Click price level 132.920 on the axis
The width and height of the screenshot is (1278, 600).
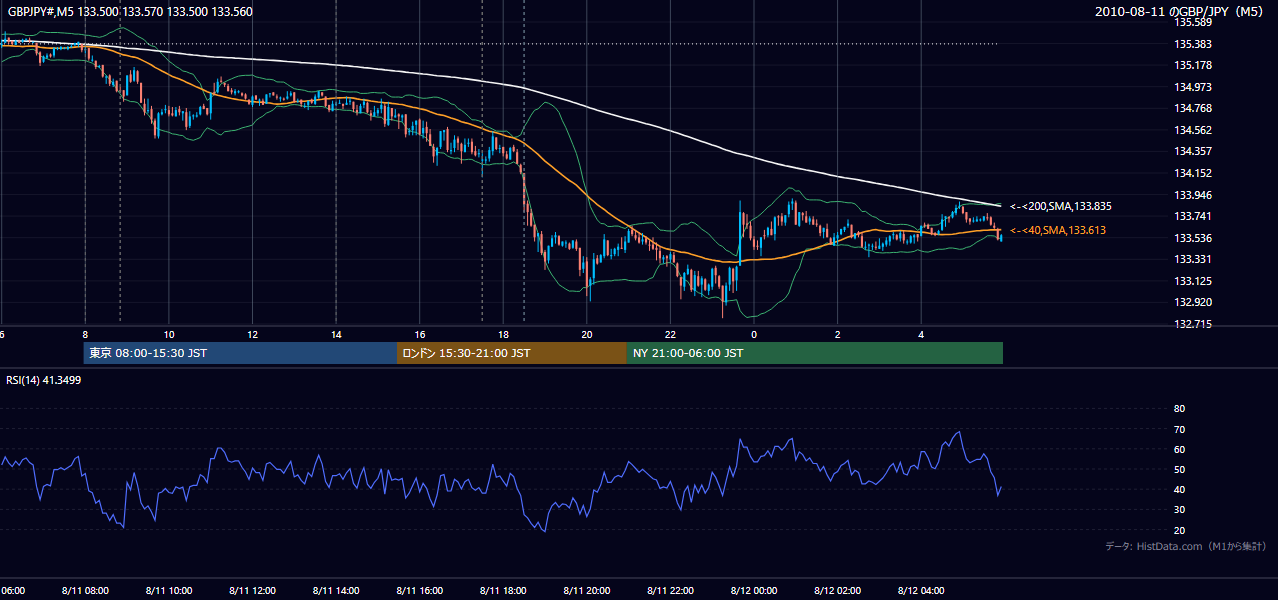coord(1192,302)
